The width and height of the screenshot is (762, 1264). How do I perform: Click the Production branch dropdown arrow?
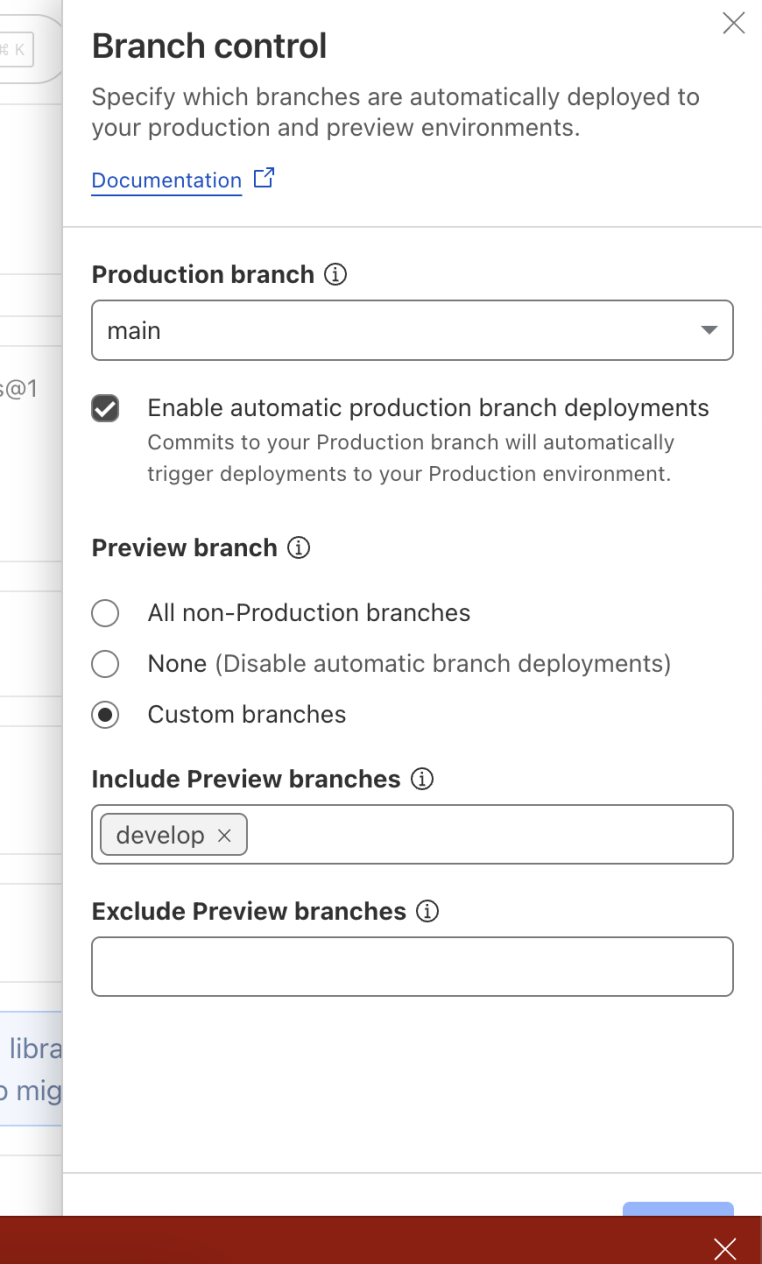[709, 331]
